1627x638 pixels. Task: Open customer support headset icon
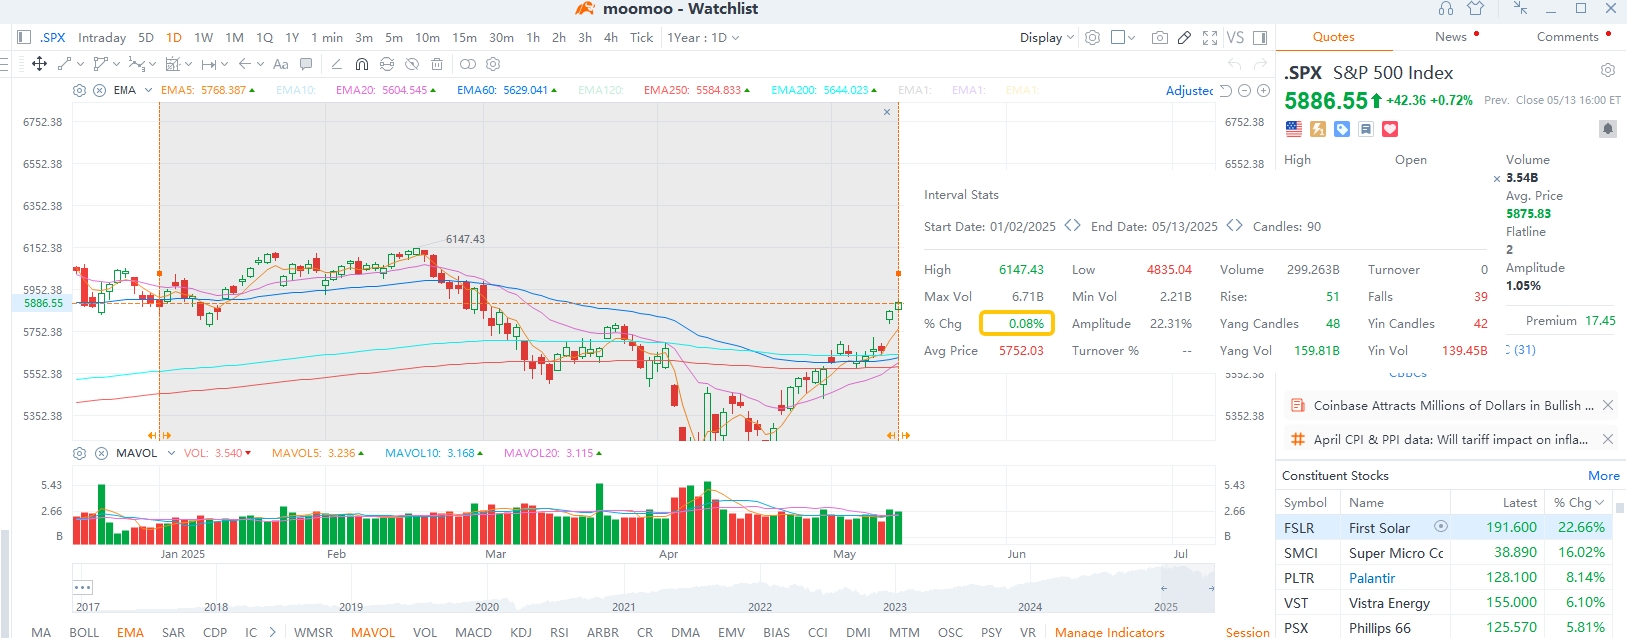[1446, 9]
